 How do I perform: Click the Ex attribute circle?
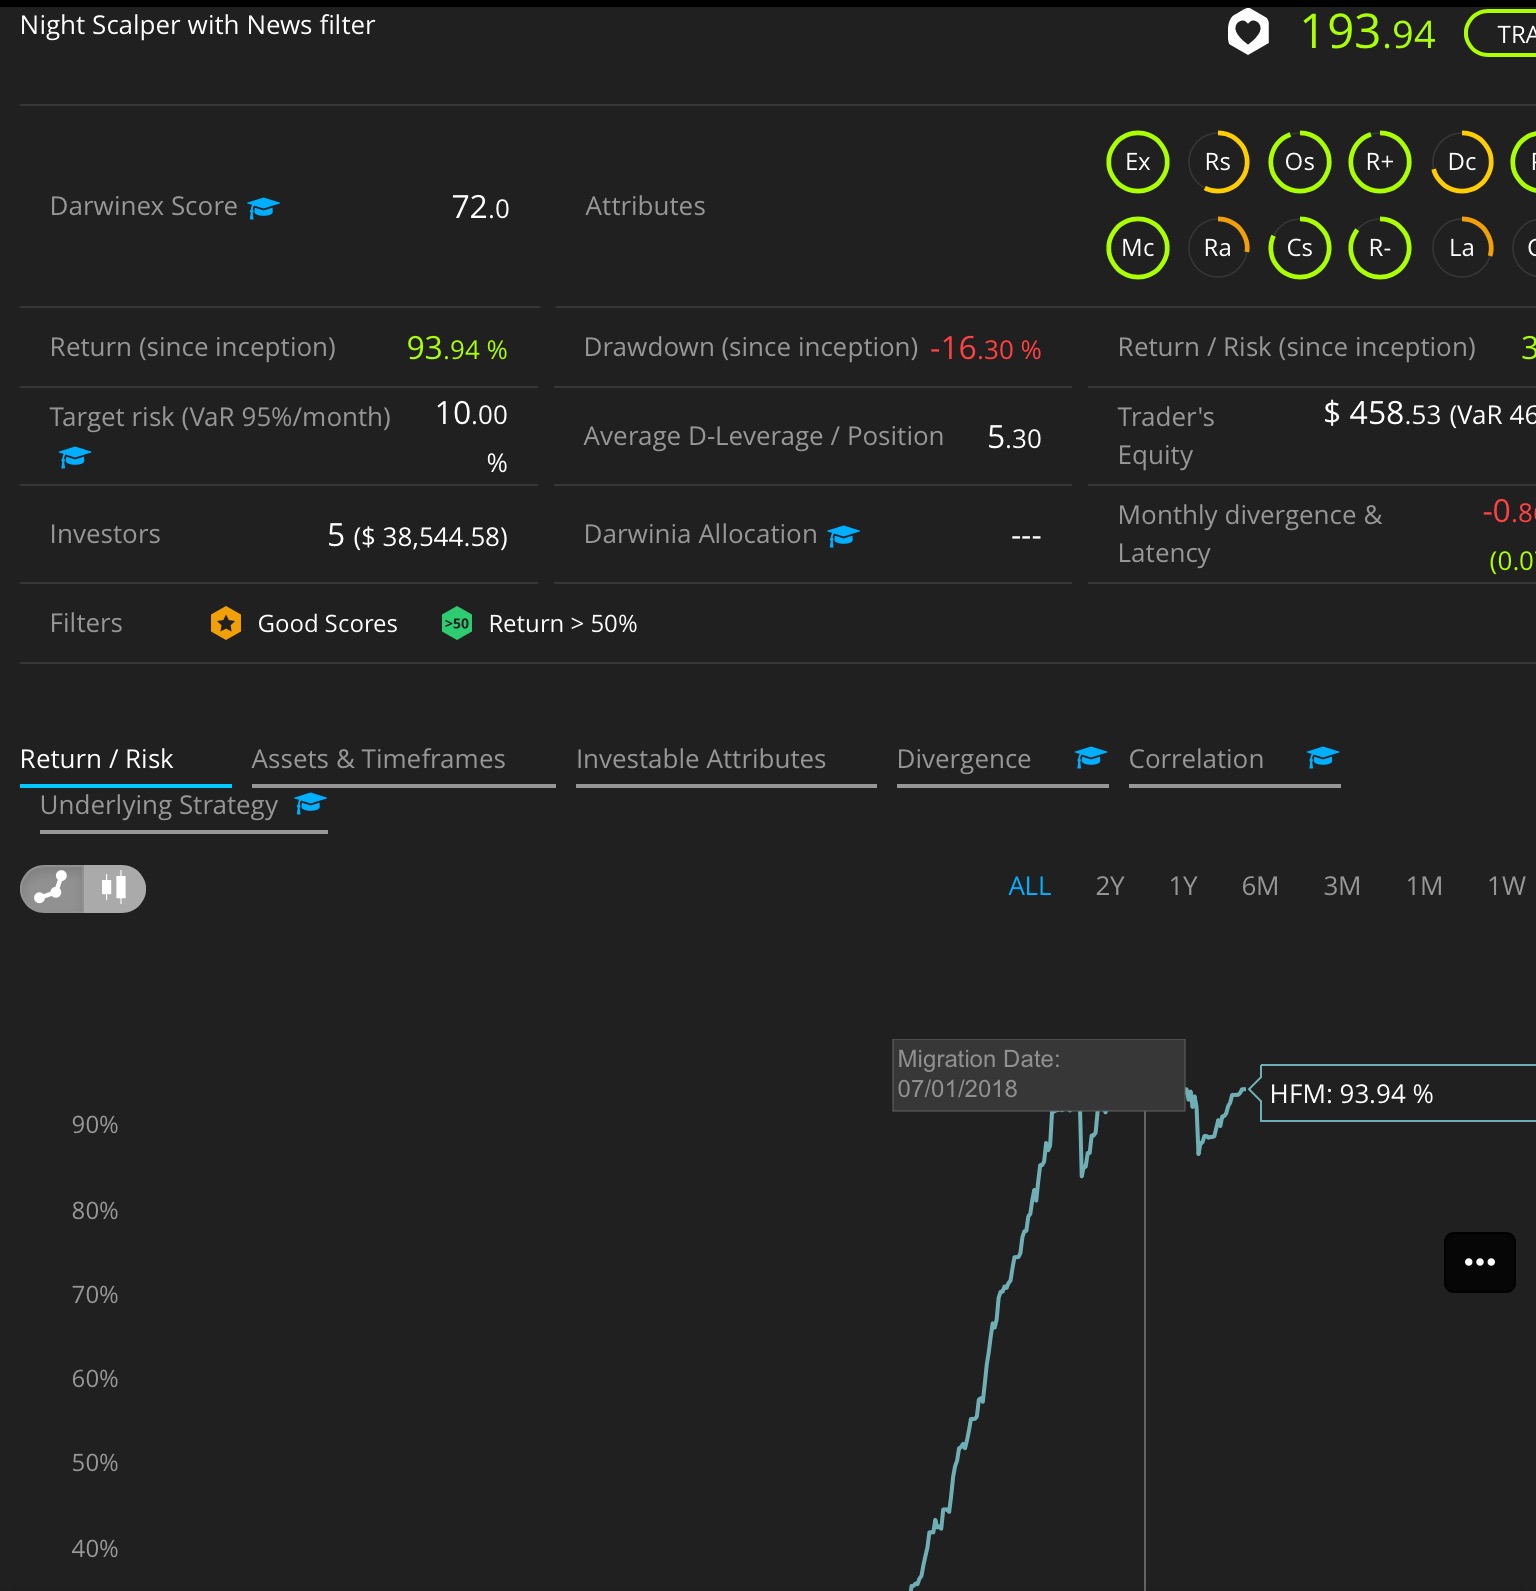pos(1138,162)
